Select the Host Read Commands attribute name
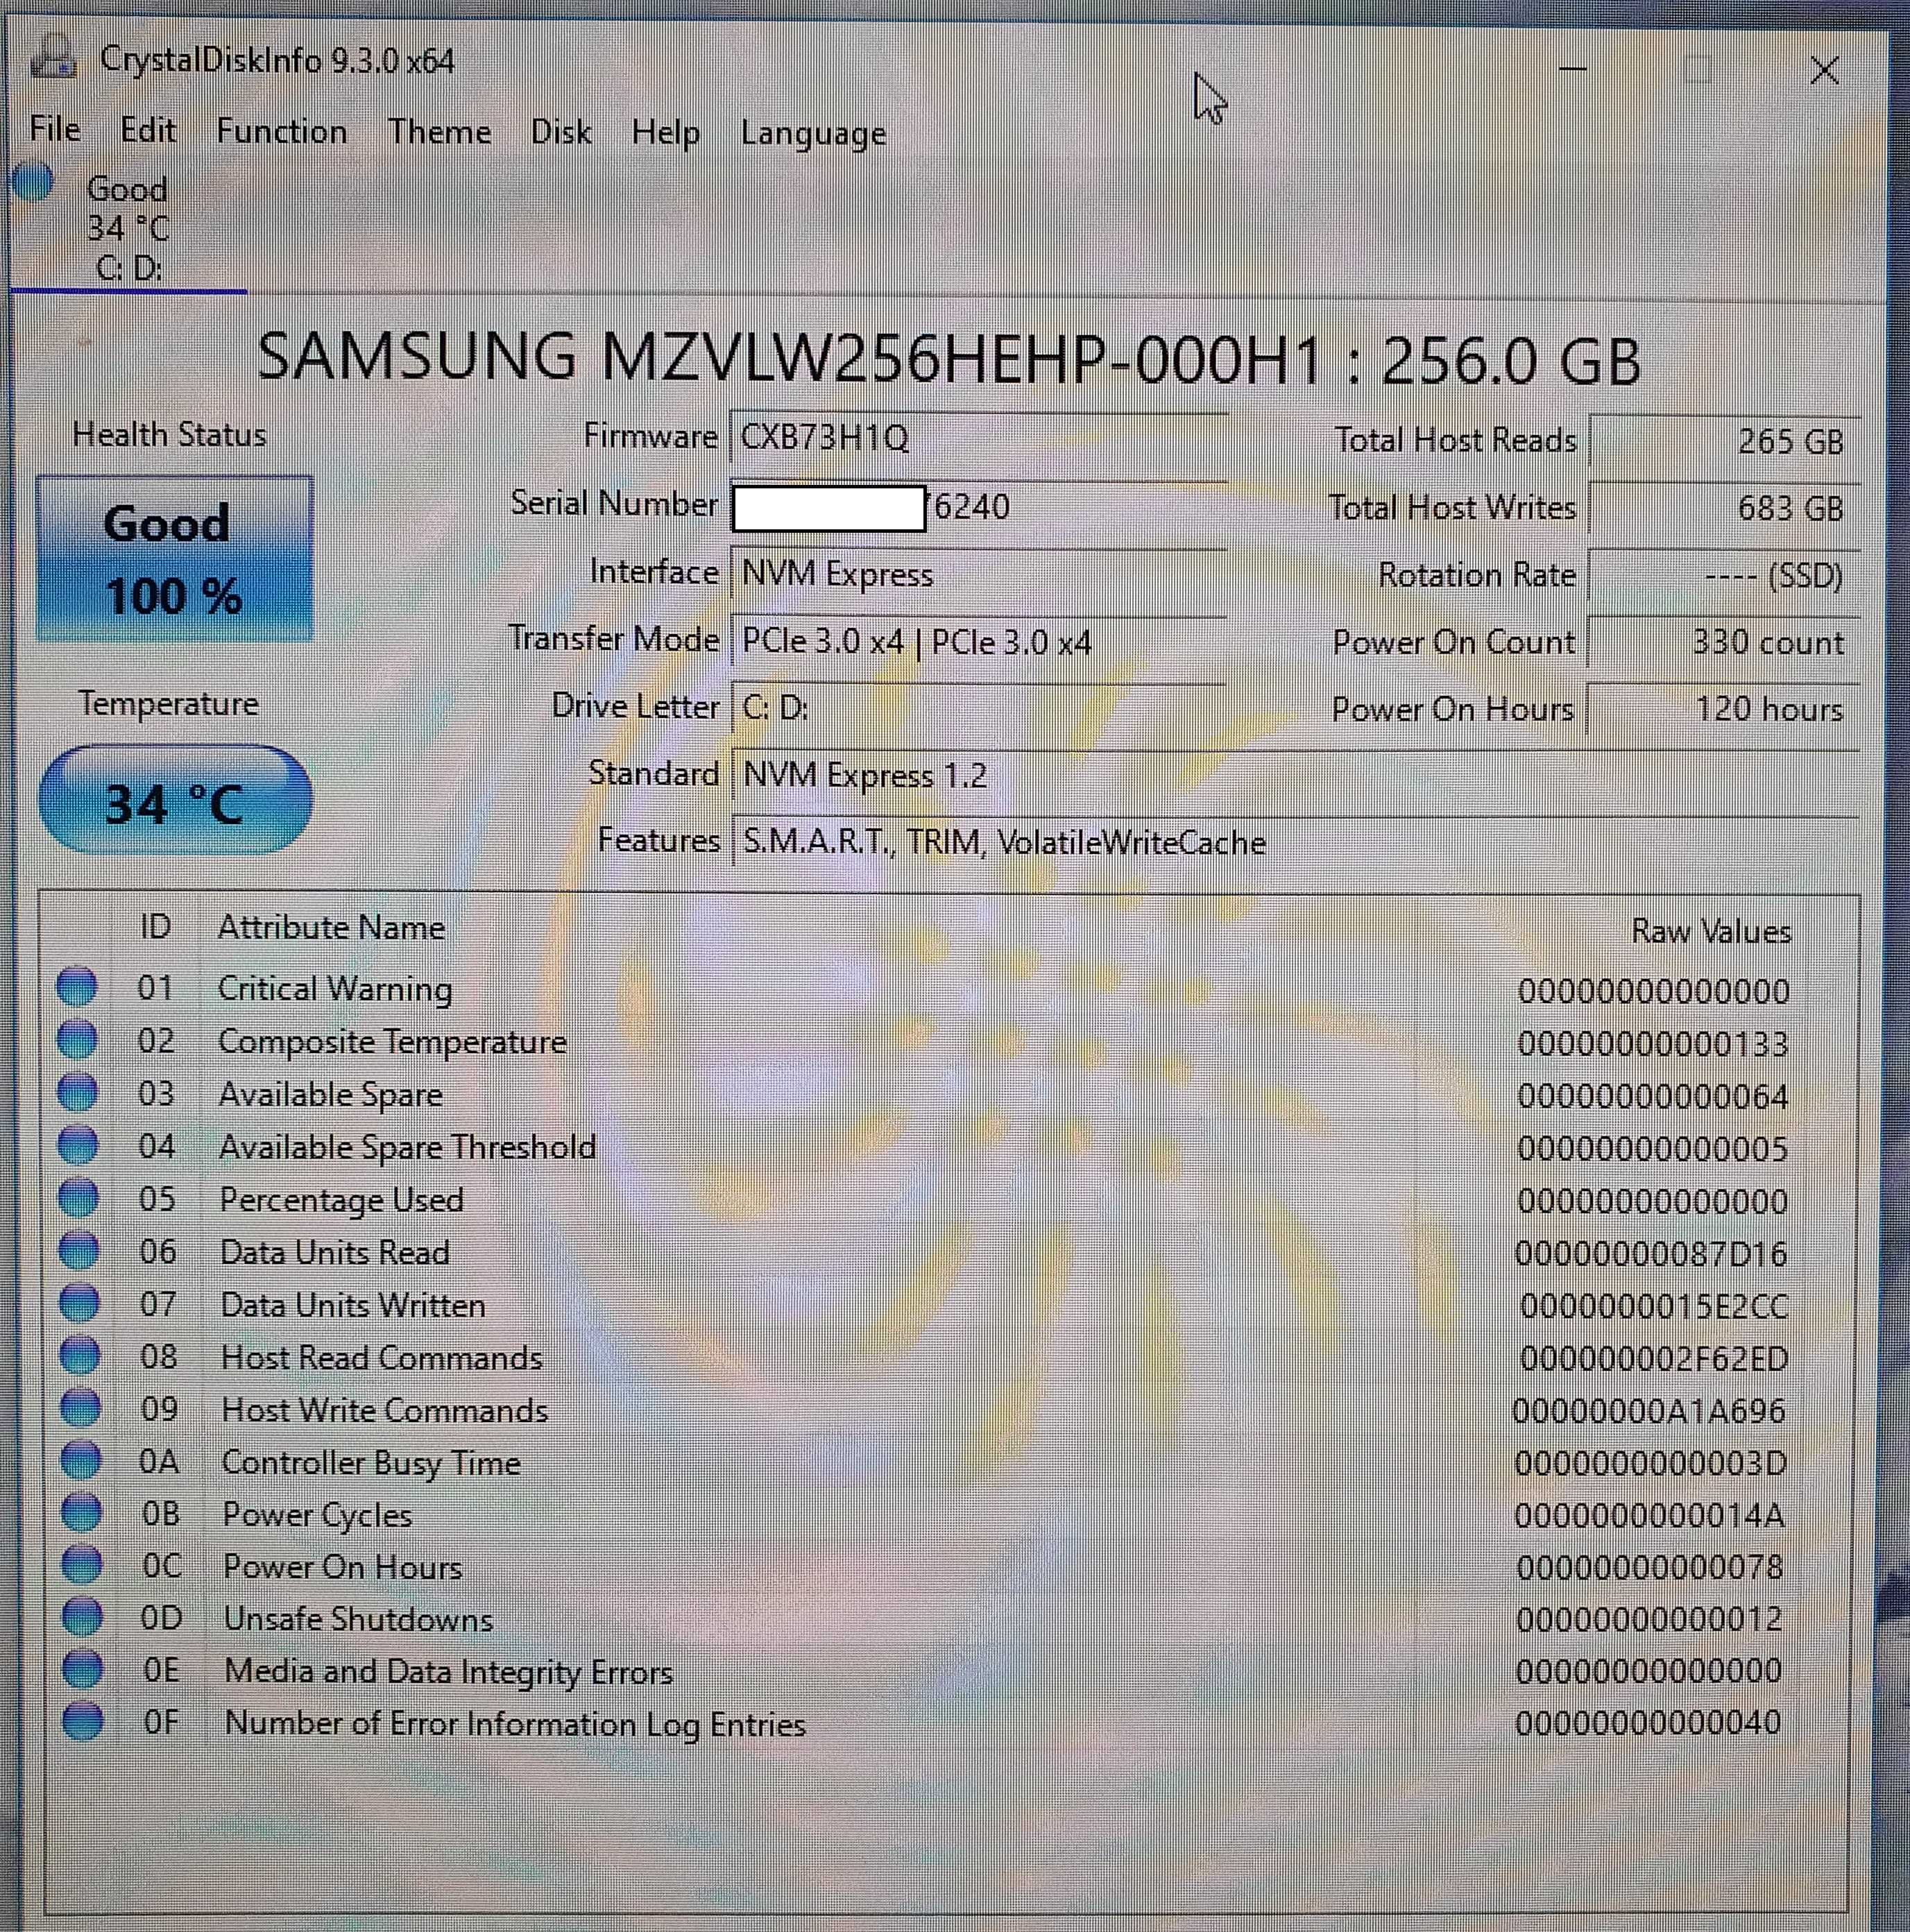 tap(382, 1357)
